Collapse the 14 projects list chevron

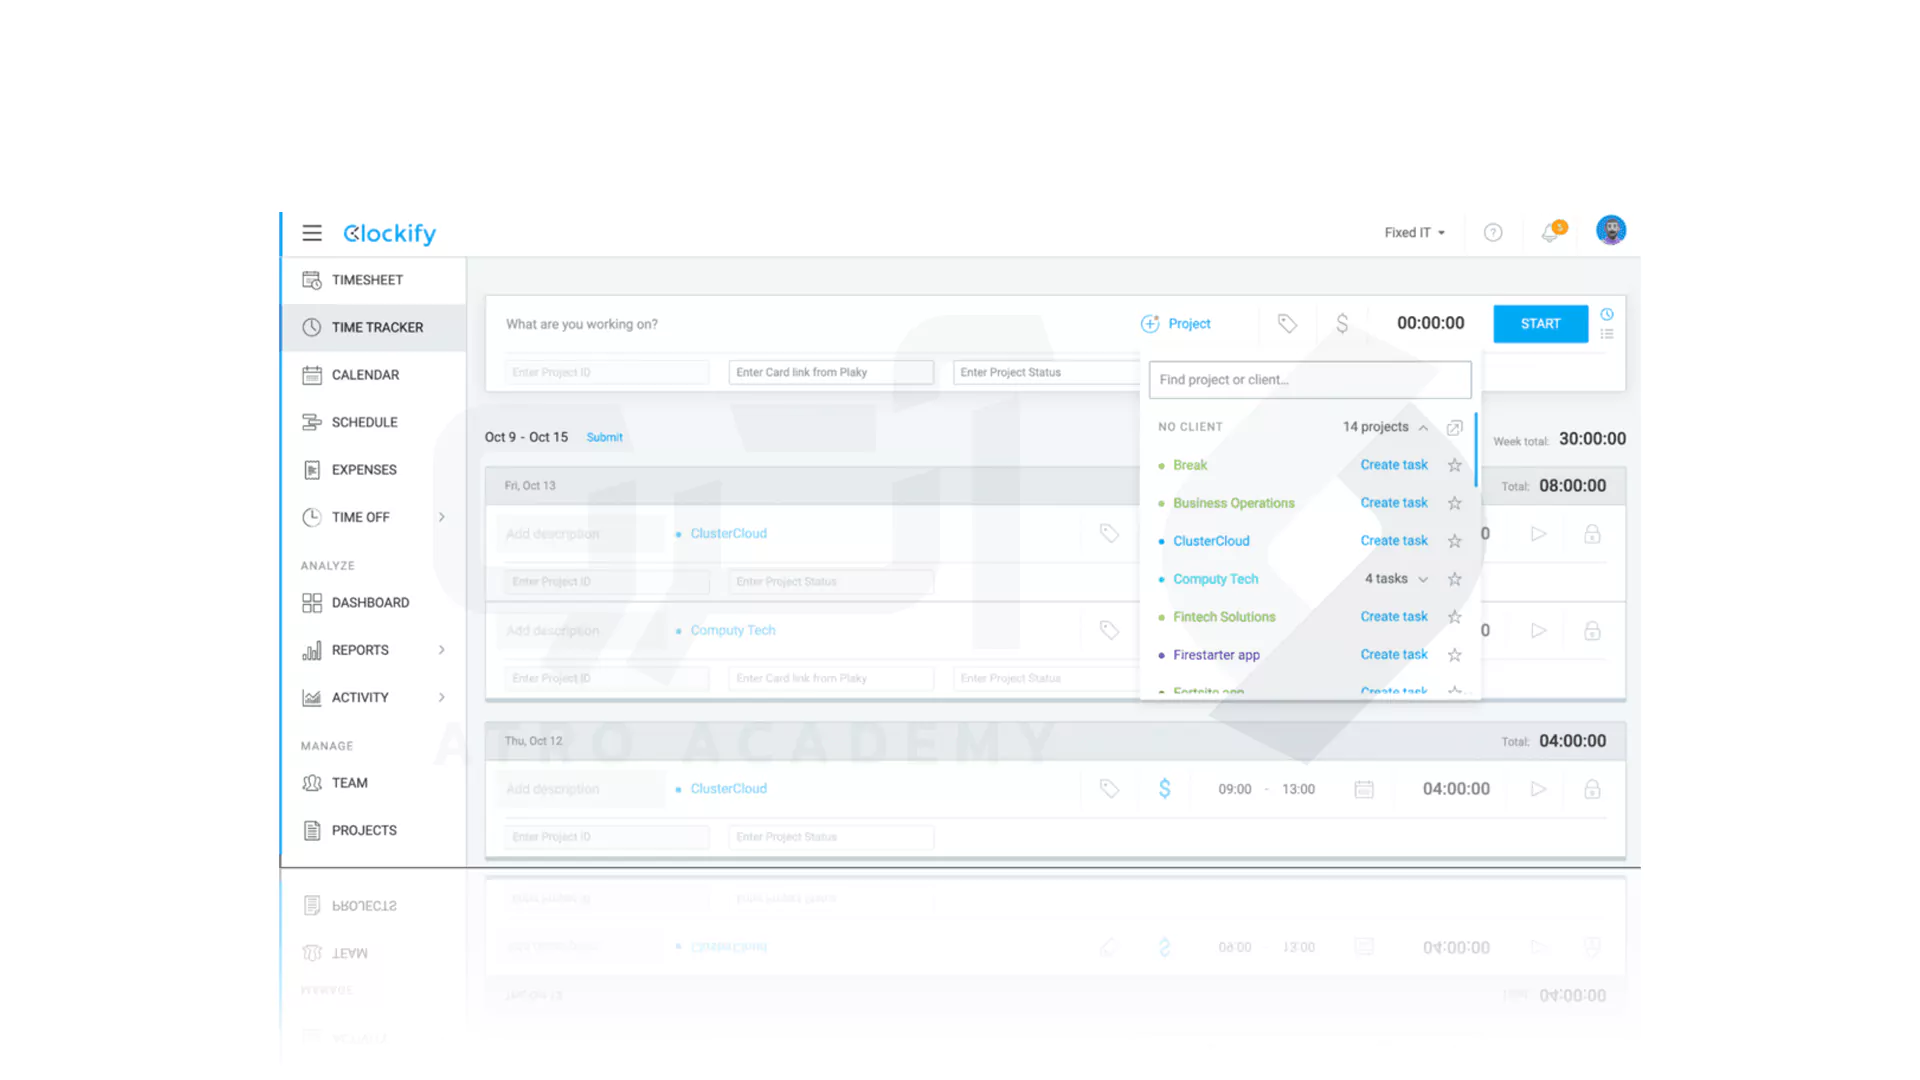1423,428
